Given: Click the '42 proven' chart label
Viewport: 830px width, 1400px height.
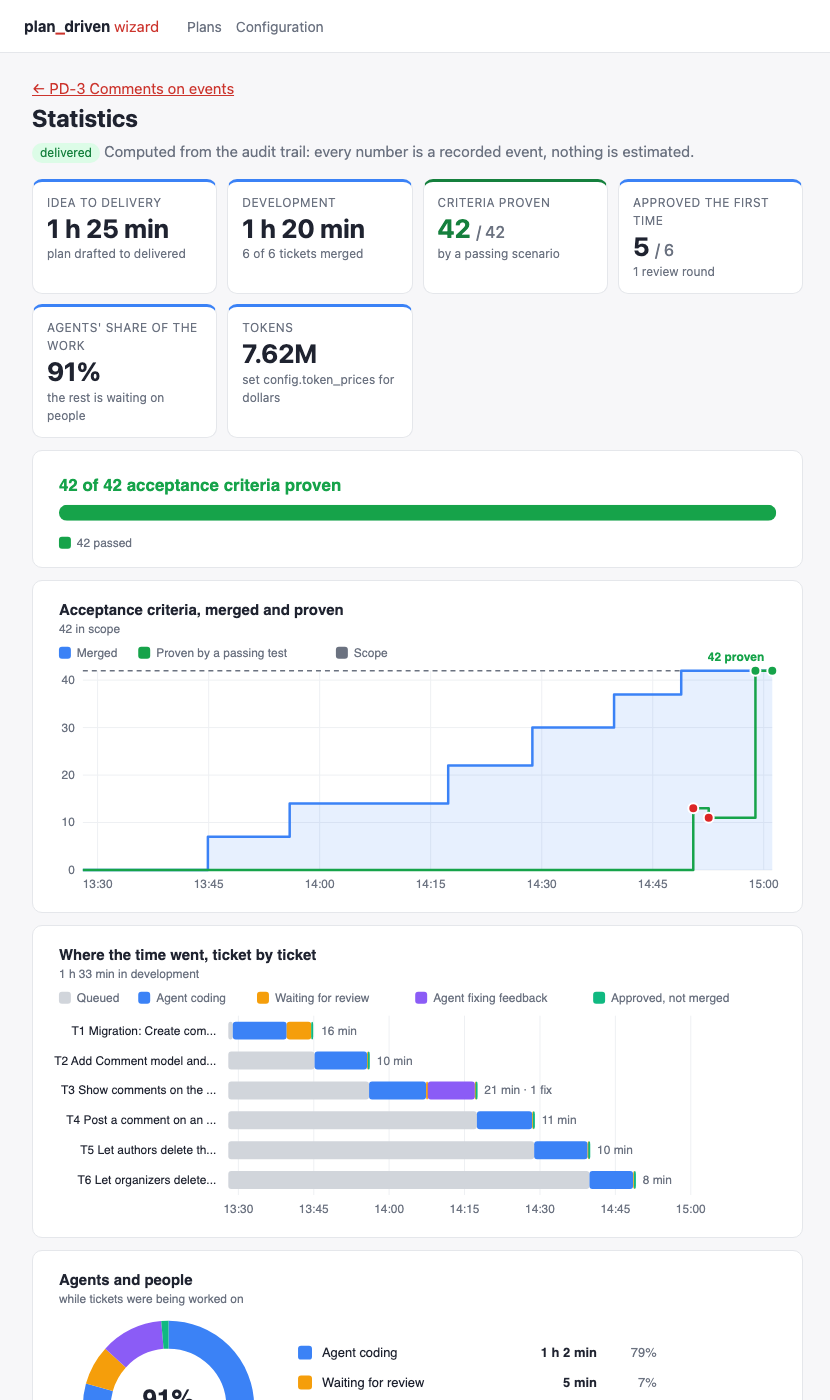Looking at the screenshot, I should (x=735, y=657).
